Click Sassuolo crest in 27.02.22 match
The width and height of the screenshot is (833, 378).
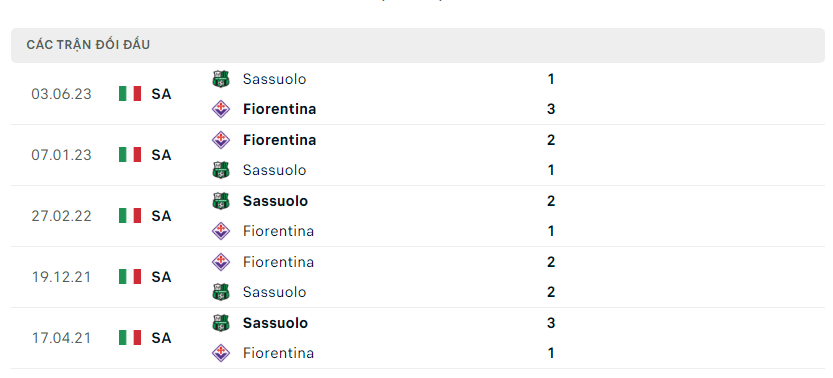click(220, 201)
